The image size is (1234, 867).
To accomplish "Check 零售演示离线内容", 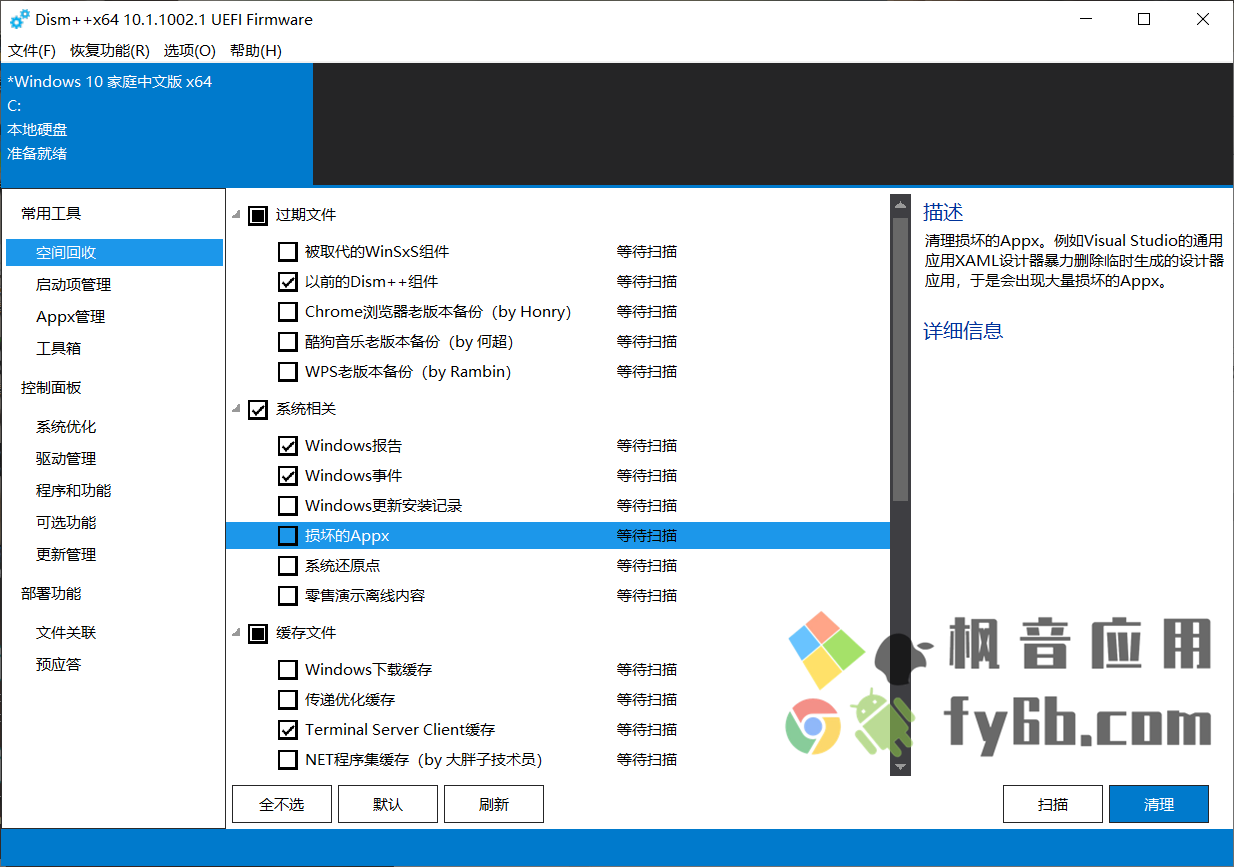I will click(288, 596).
